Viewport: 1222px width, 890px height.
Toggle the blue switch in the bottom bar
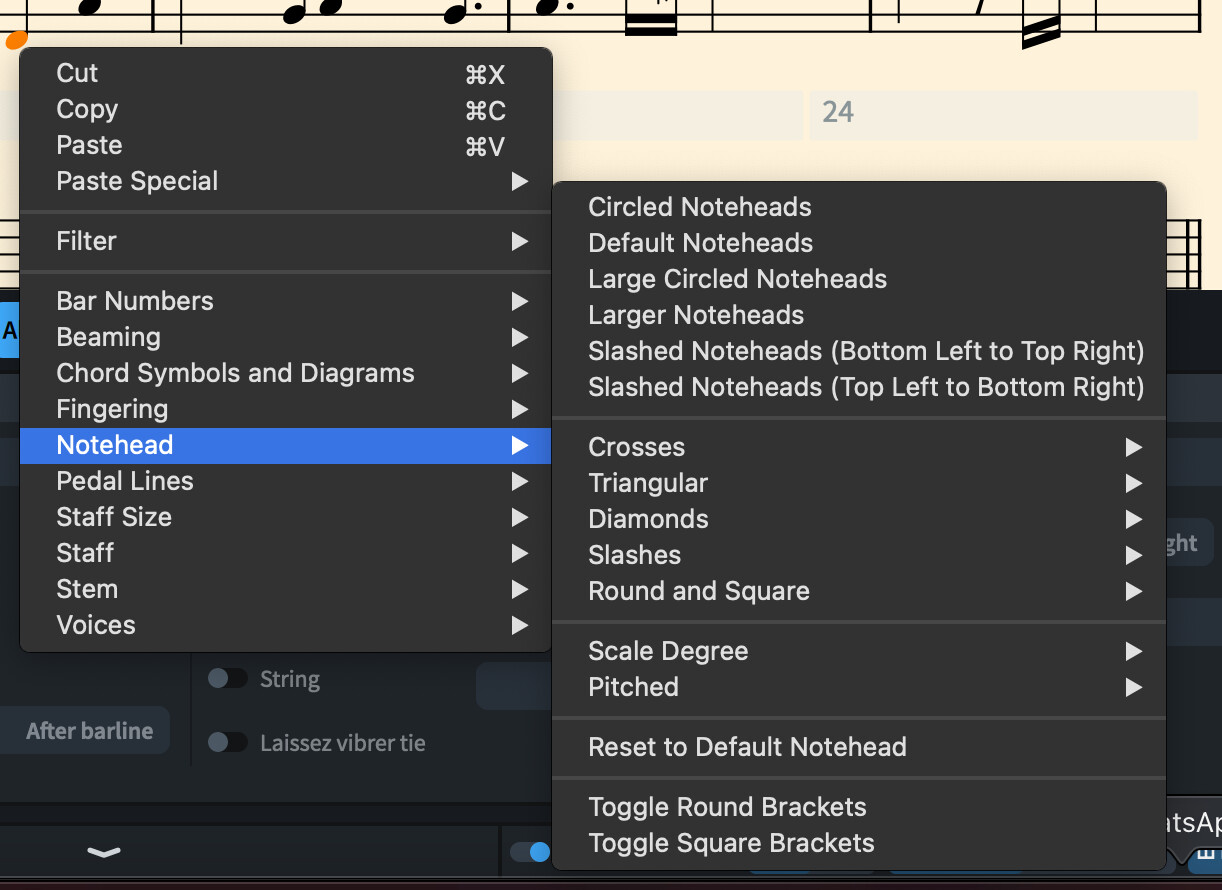pos(530,852)
